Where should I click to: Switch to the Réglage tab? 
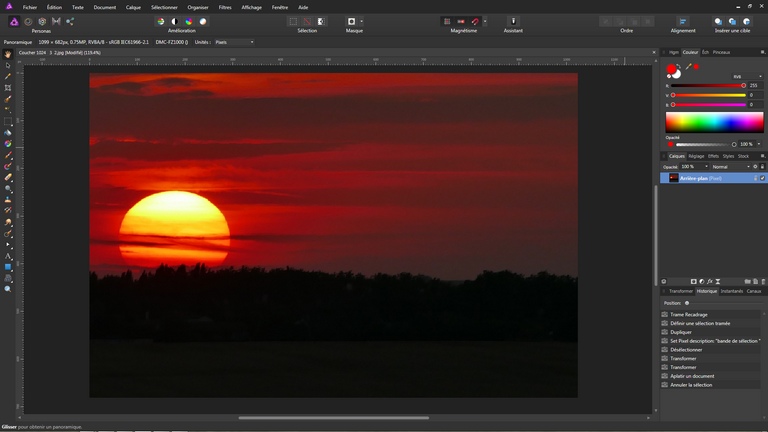(x=696, y=156)
